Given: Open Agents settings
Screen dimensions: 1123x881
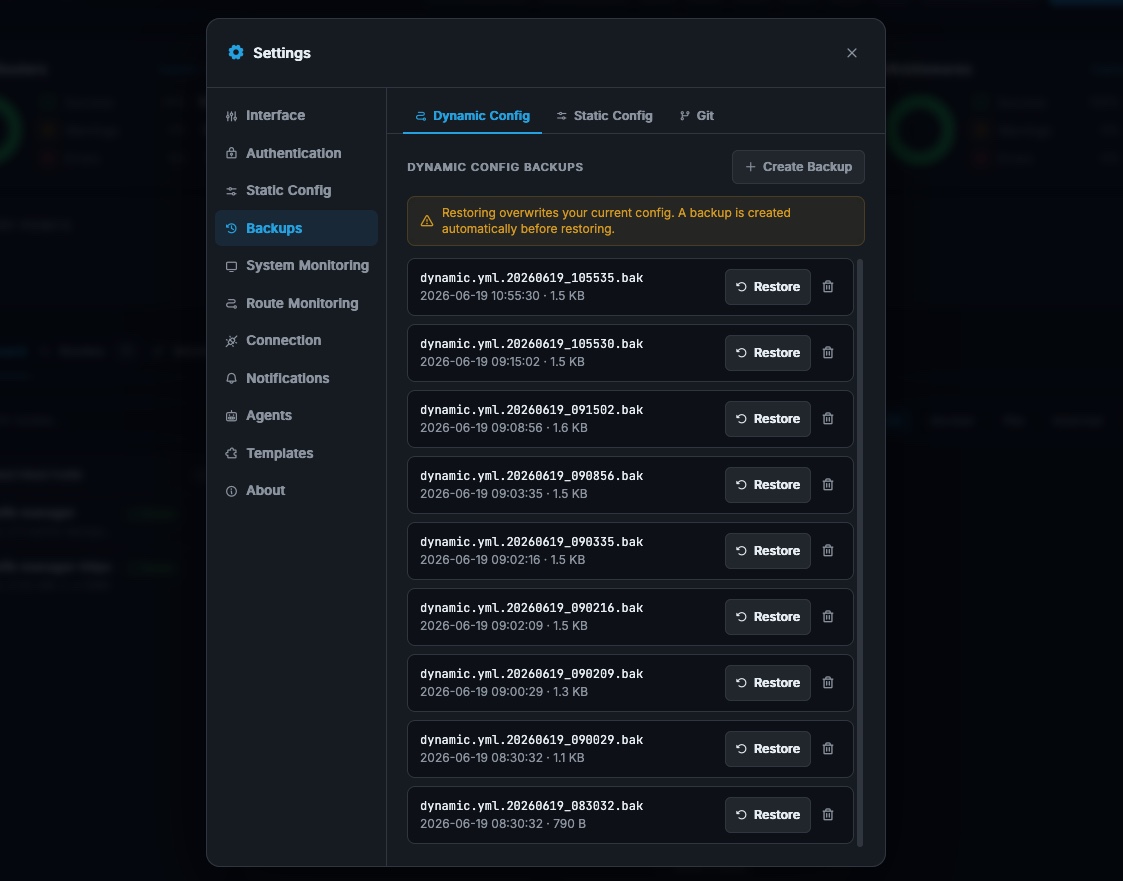Looking at the screenshot, I should pos(296,415).
